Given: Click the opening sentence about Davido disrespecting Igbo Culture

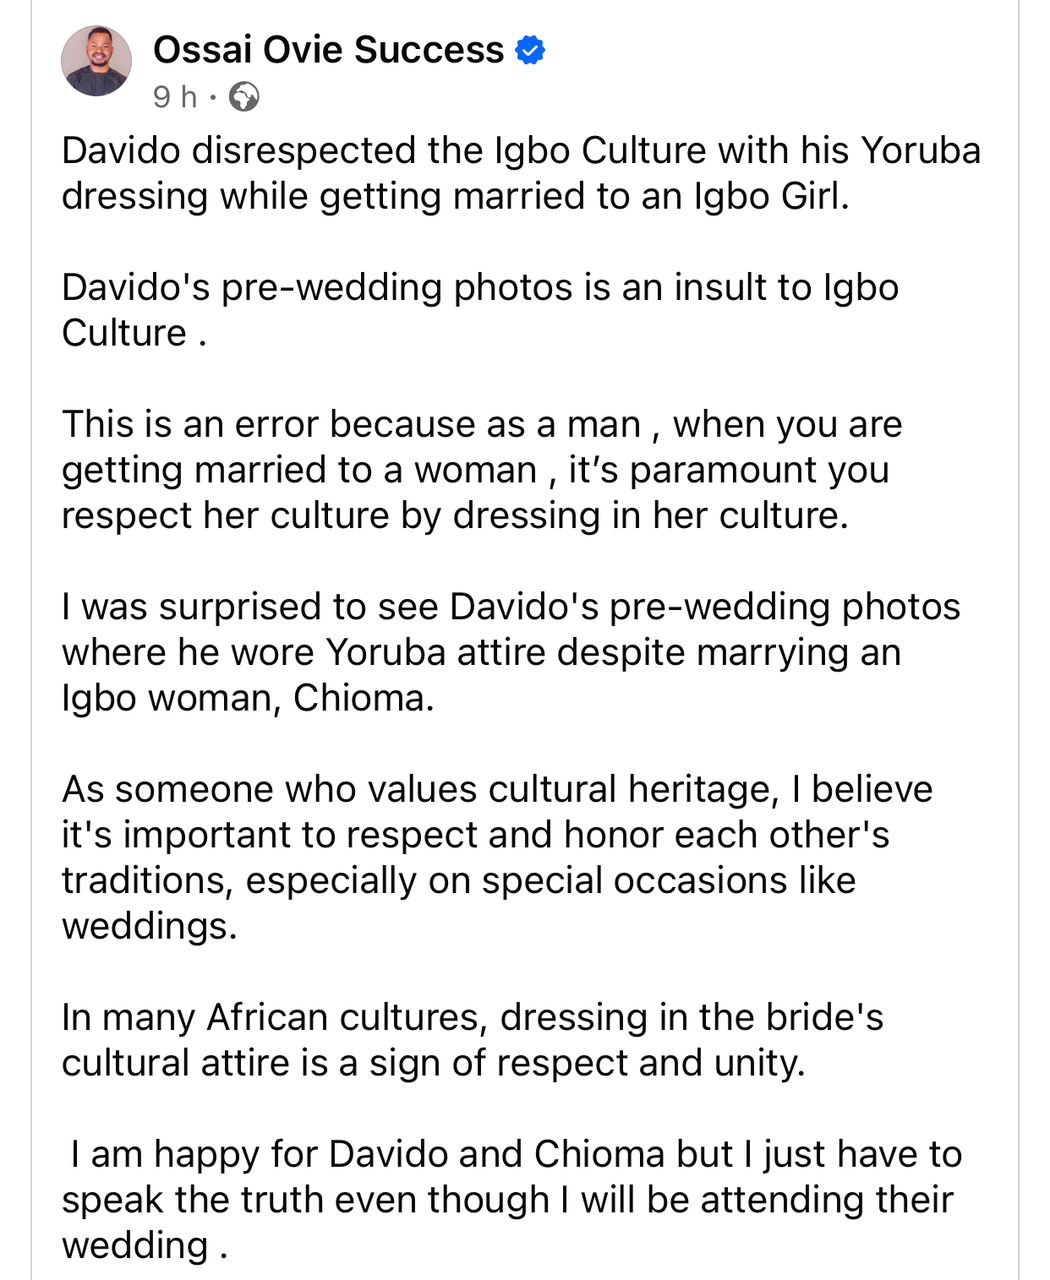Looking at the screenshot, I should (x=520, y=151).
